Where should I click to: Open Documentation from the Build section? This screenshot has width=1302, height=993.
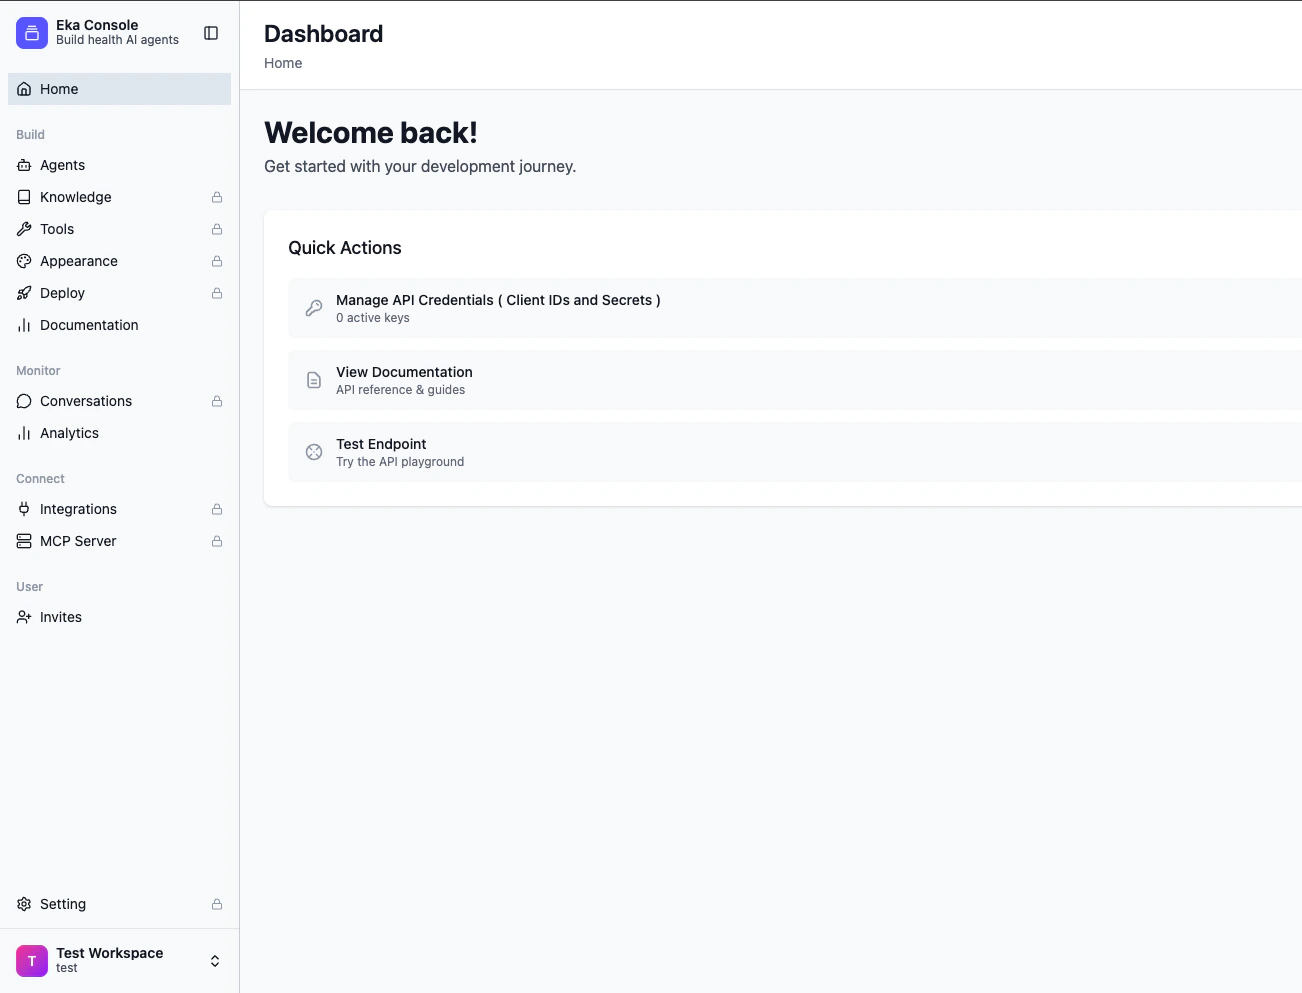pyautogui.click(x=89, y=325)
